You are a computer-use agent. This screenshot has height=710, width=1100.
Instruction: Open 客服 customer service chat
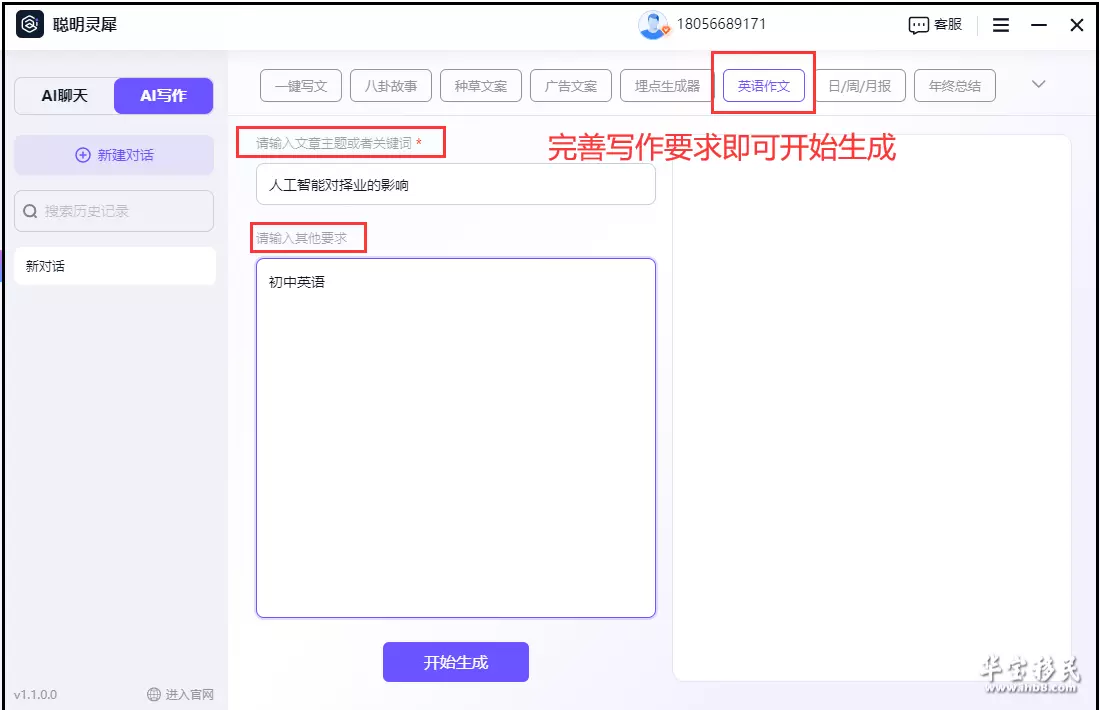pyautogui.click(x=935, y=25)
